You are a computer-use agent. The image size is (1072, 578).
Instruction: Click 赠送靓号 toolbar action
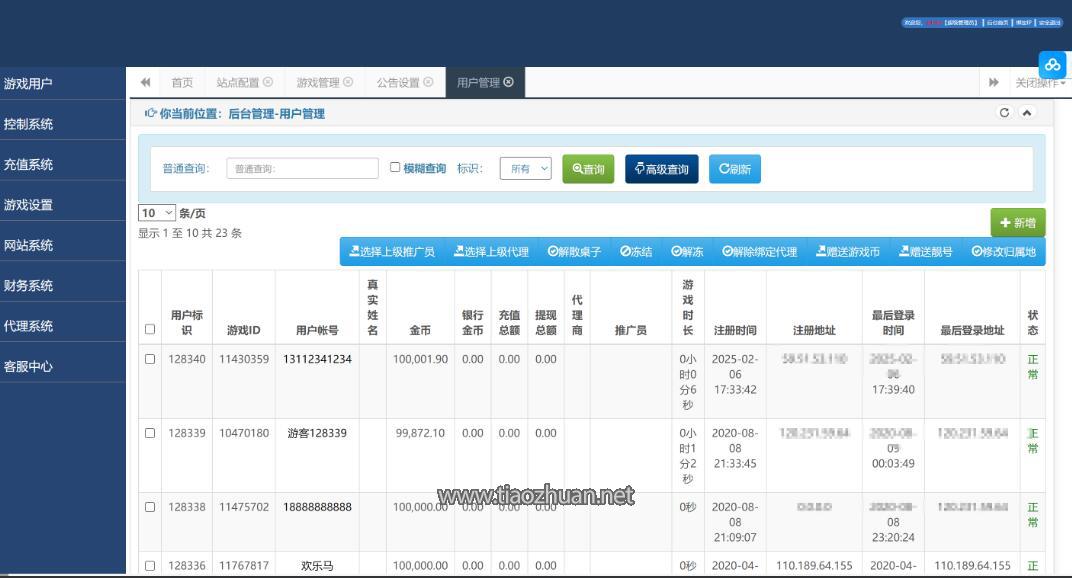926,252
